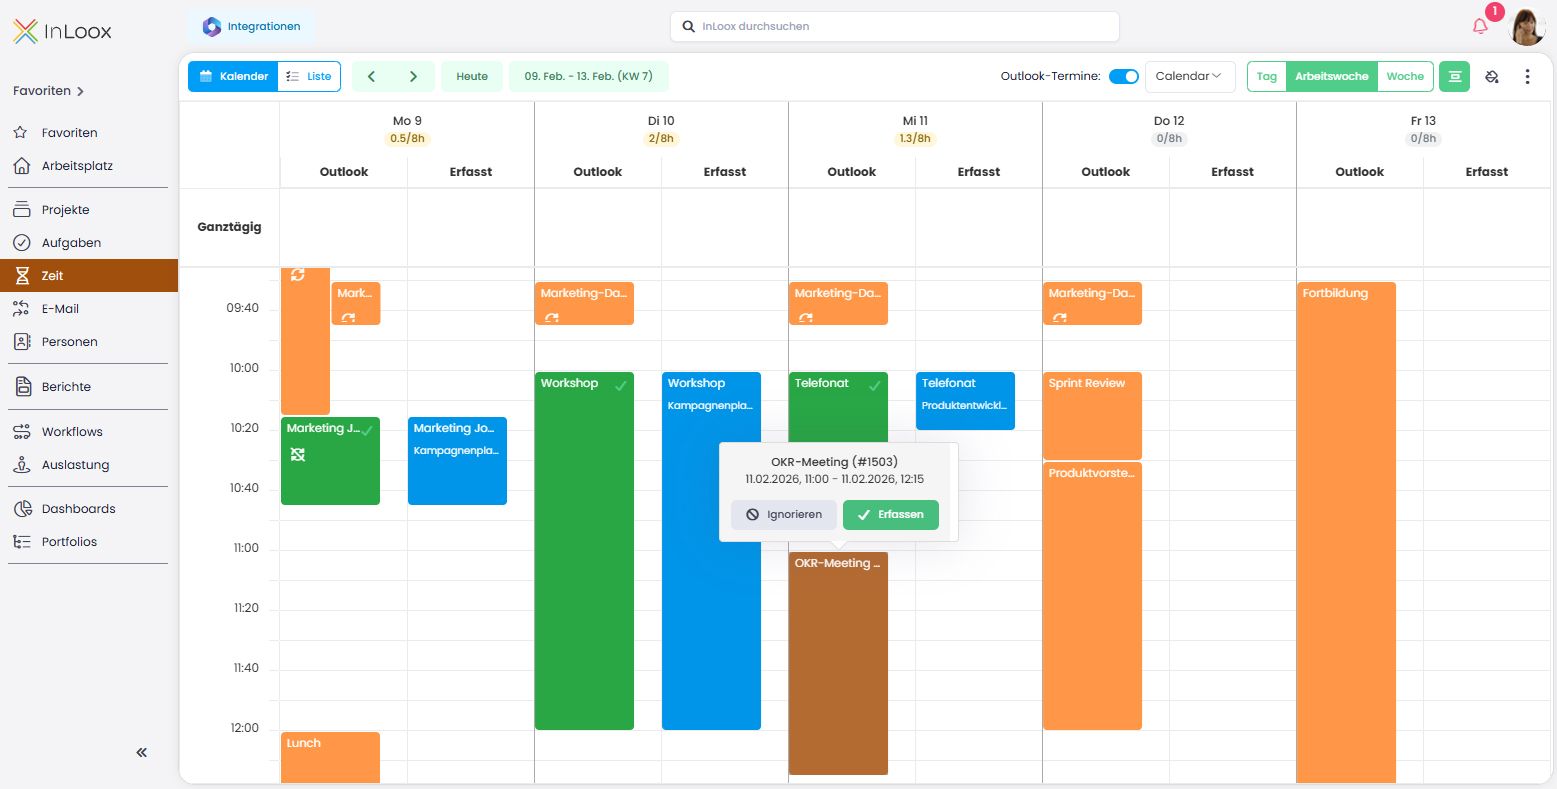This screenshot has width=1557, height=789.
Task: Disable the Outlook-Termine switch
Action: pyautogui.click(x=1124, y=76)
